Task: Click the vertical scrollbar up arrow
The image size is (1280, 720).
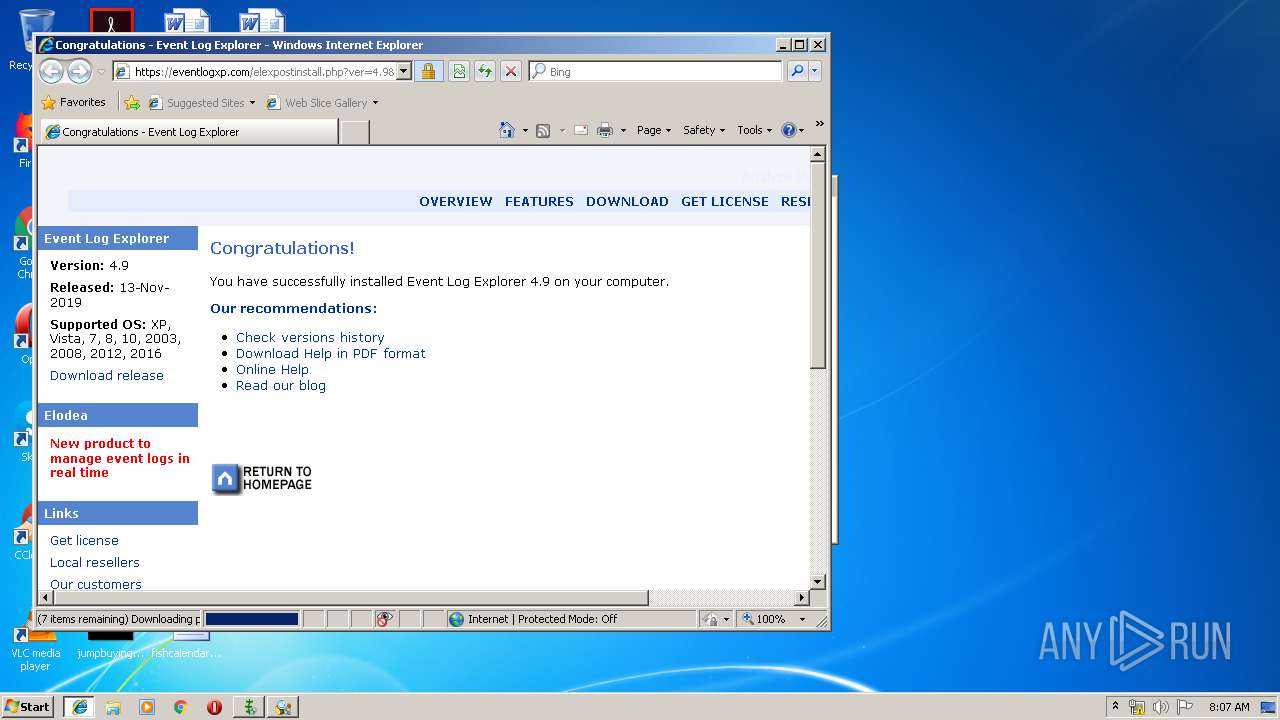Action: (x=817, y=154)
